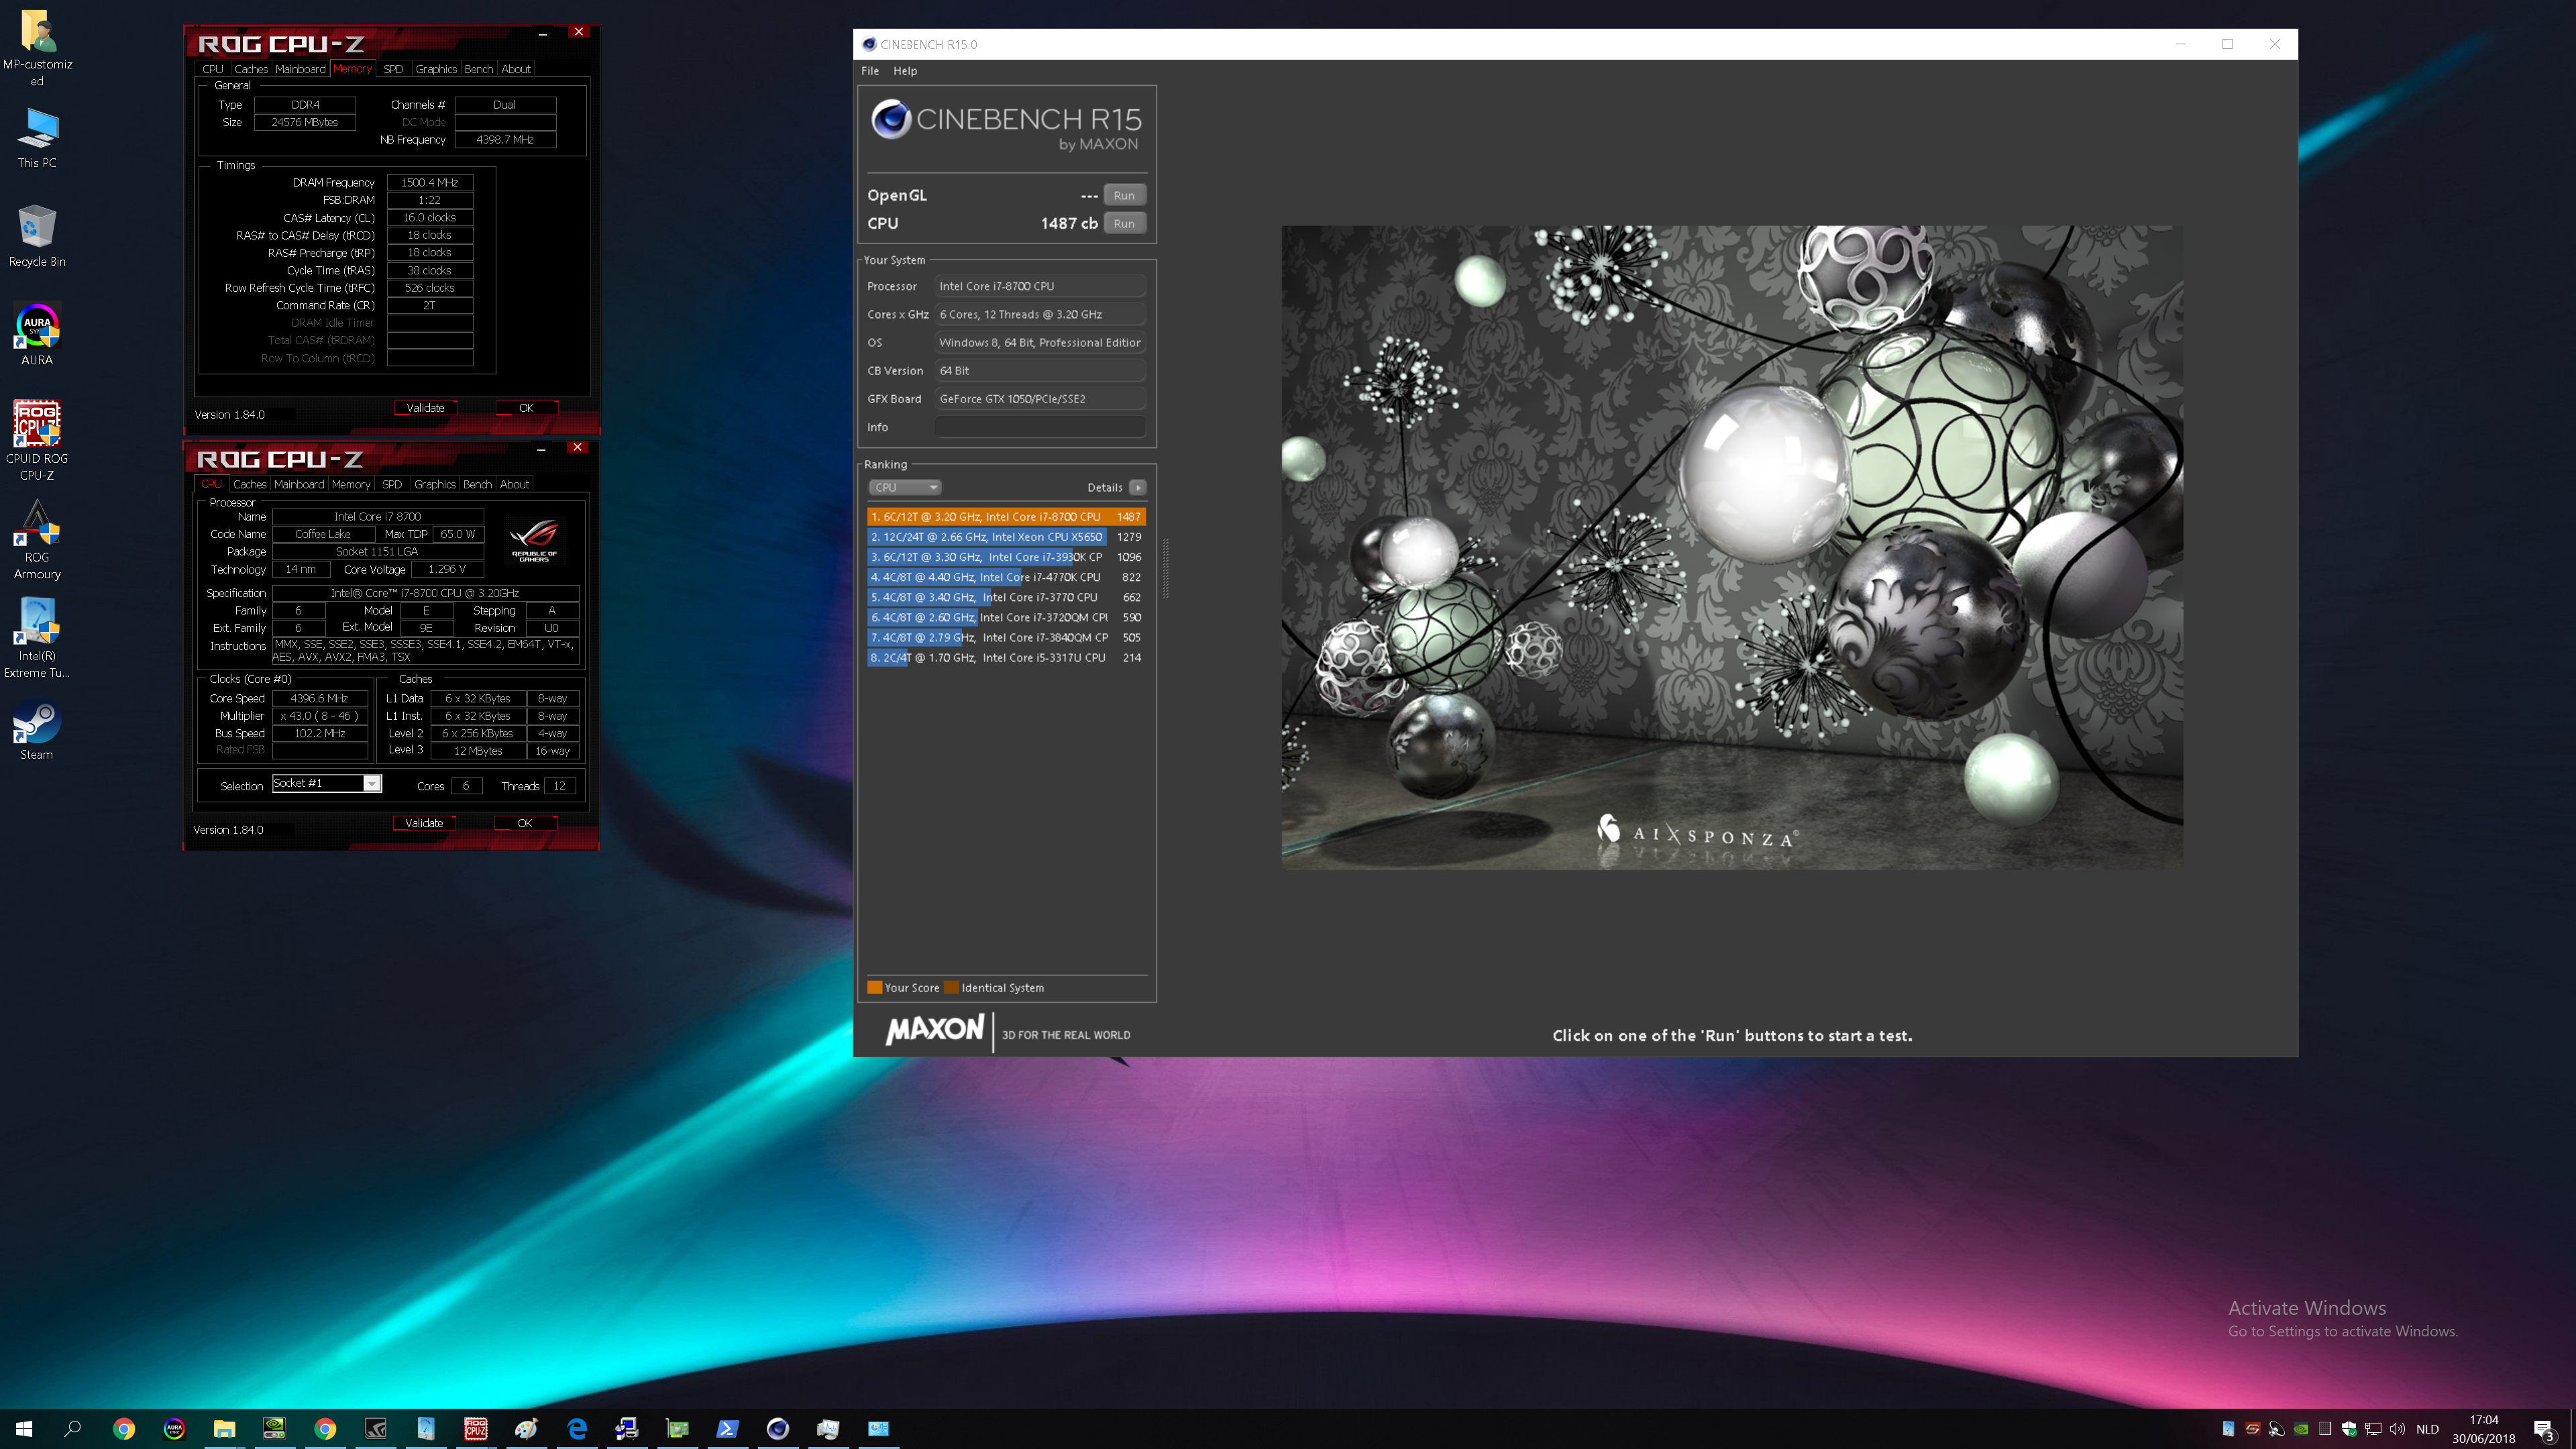This screenshot has height=1449, width=2576.
Task: Click OK in lower CPU-Z CPU window
Action: (525, 823)
